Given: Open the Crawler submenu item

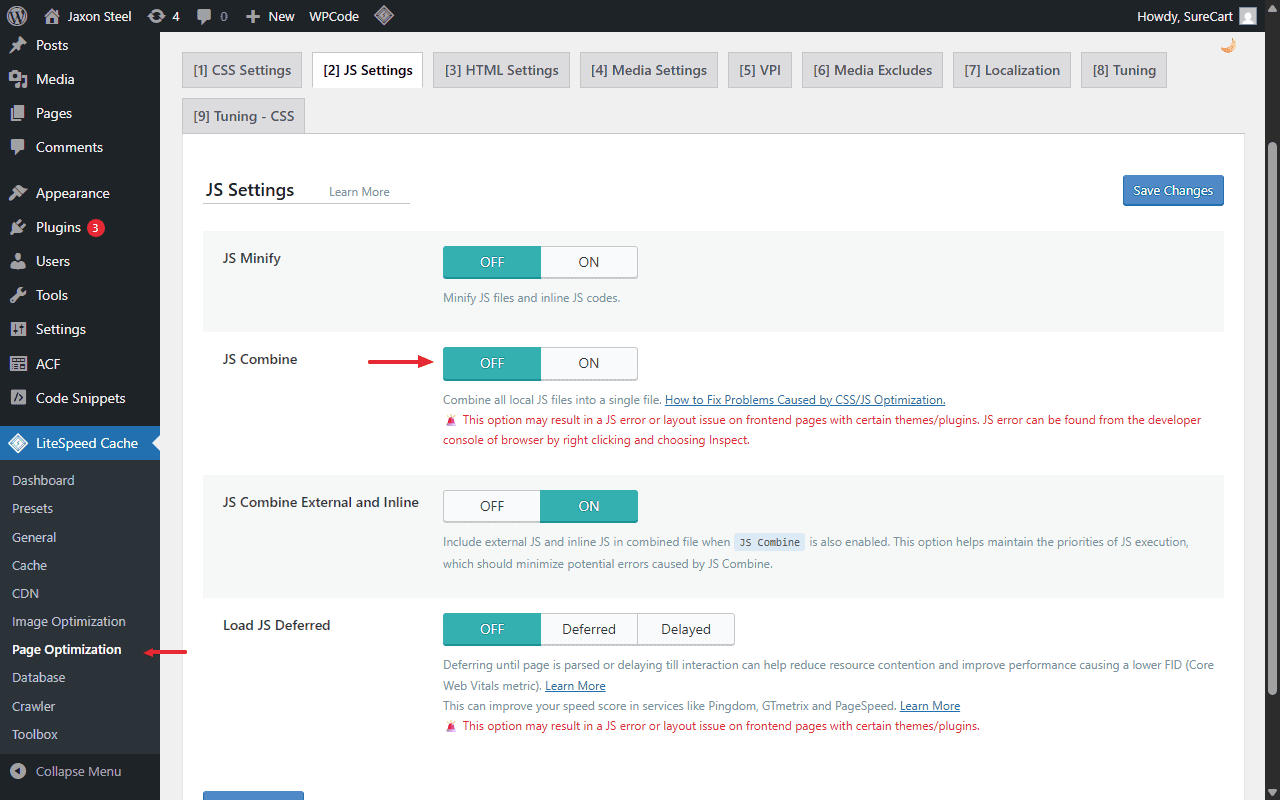Looking at the screenshot, I should coord(34,706).
